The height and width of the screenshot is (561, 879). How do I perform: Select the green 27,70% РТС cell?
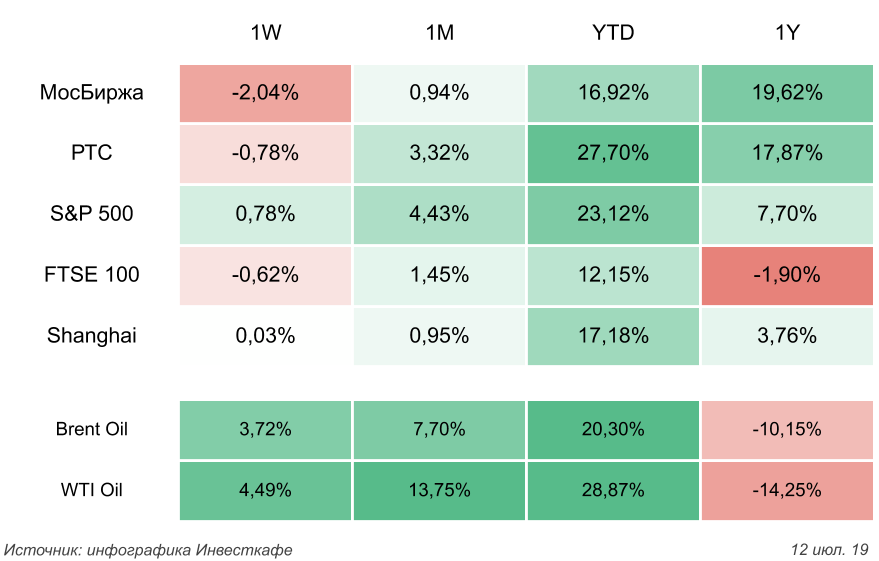613,153
